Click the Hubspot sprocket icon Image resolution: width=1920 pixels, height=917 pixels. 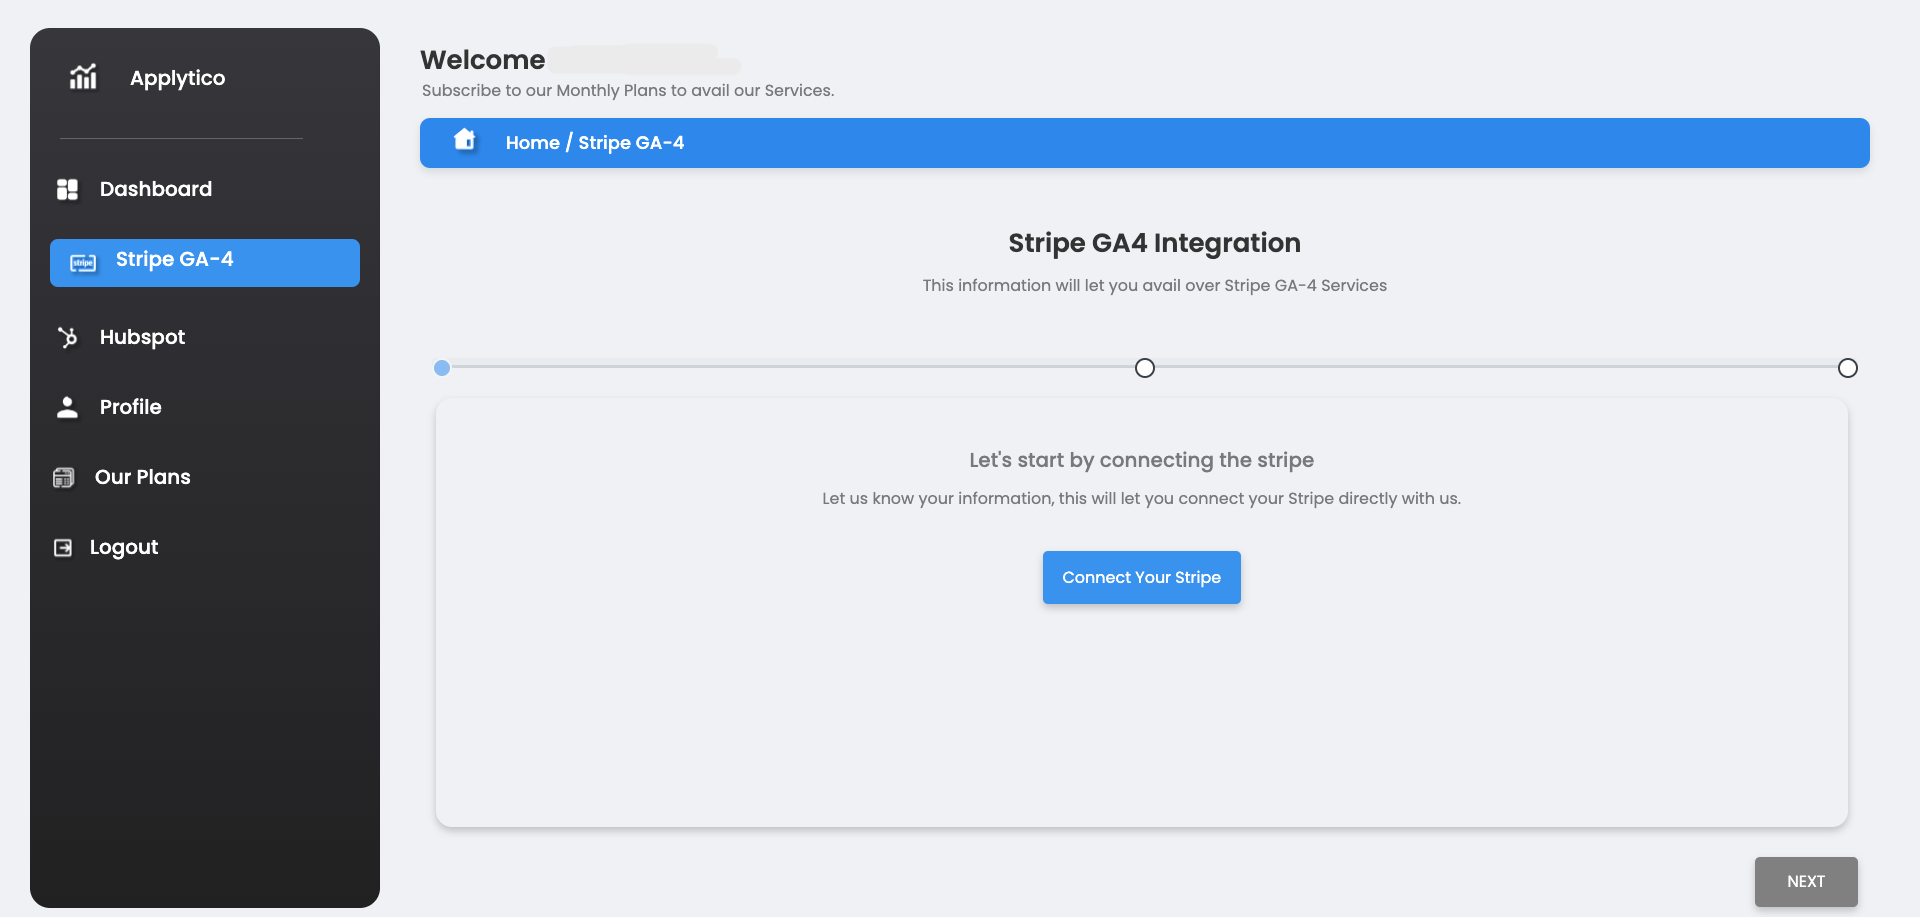click(67, 337)
